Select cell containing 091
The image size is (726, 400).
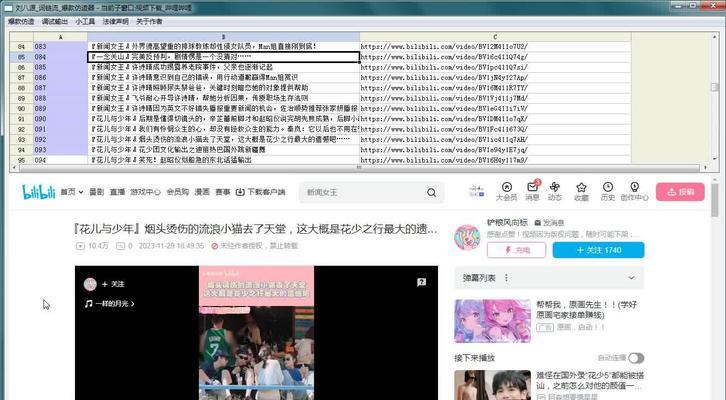click(x=60, y=129)
